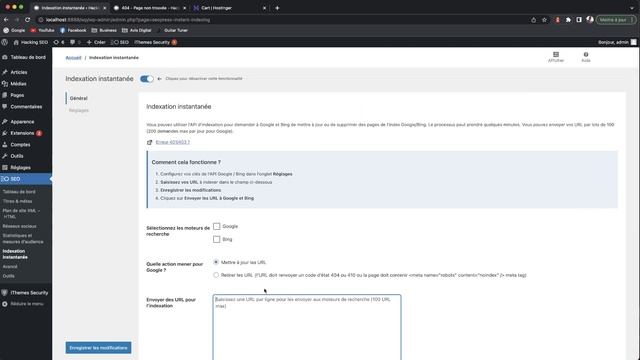Open the Afficher display options icon
This screenshot has height=360, width=640.
556,57
